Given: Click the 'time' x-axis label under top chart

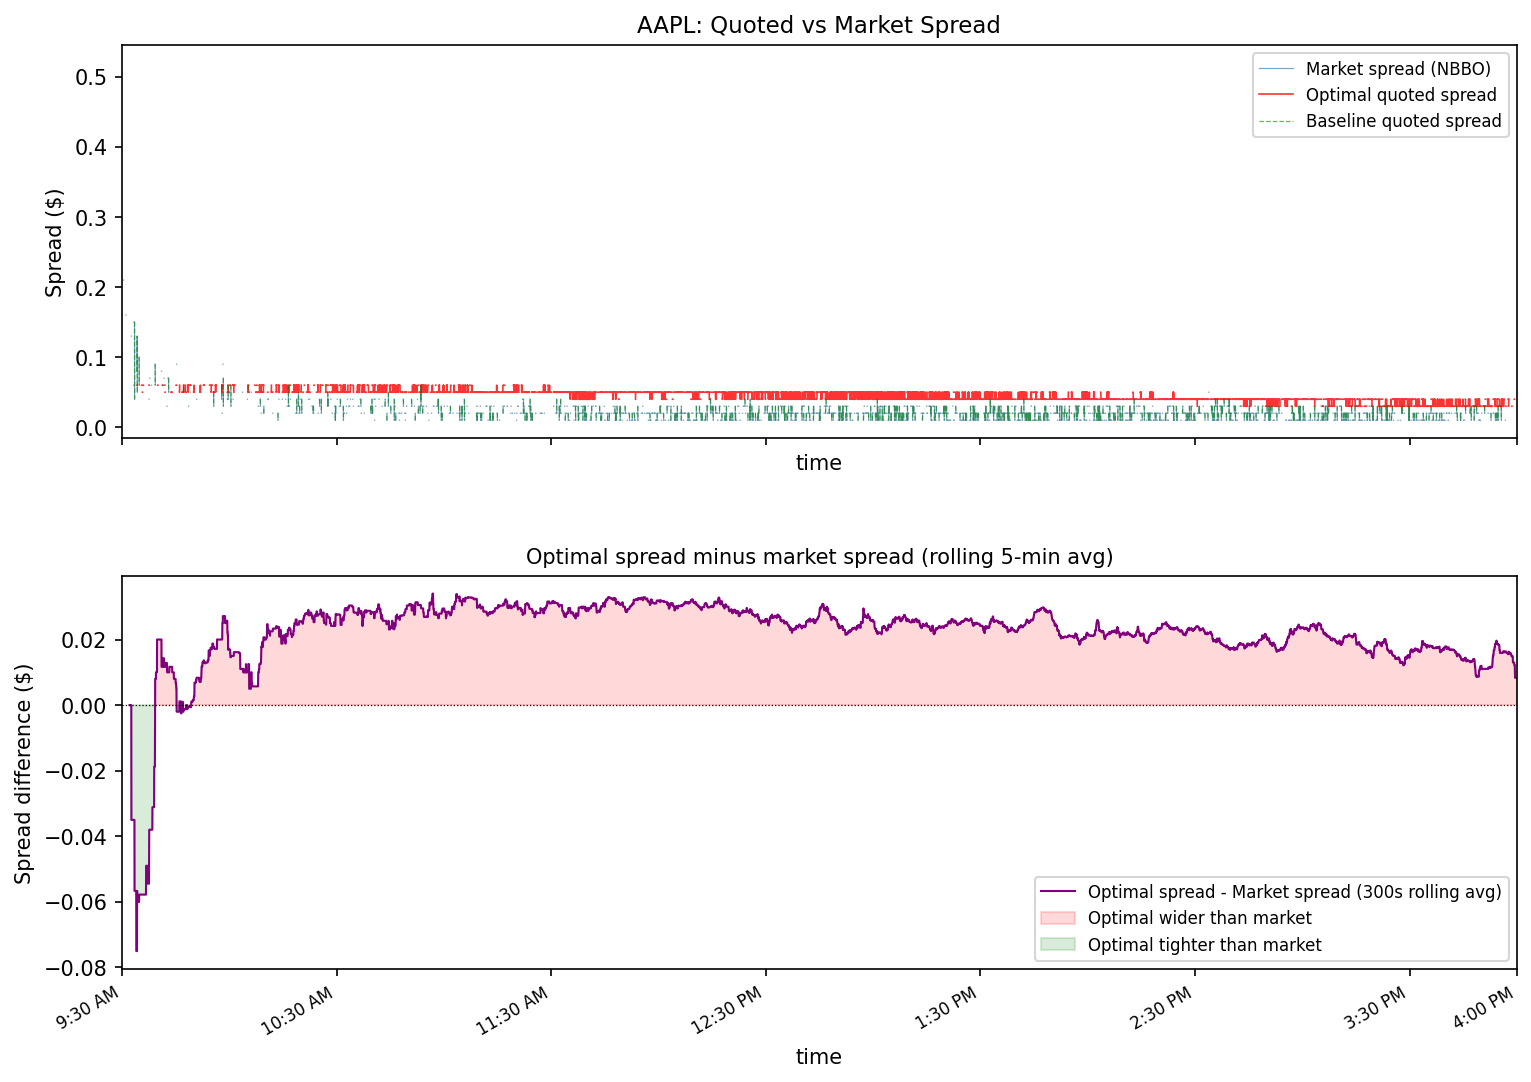Looking at the screenshot, I should coord(819,462).
